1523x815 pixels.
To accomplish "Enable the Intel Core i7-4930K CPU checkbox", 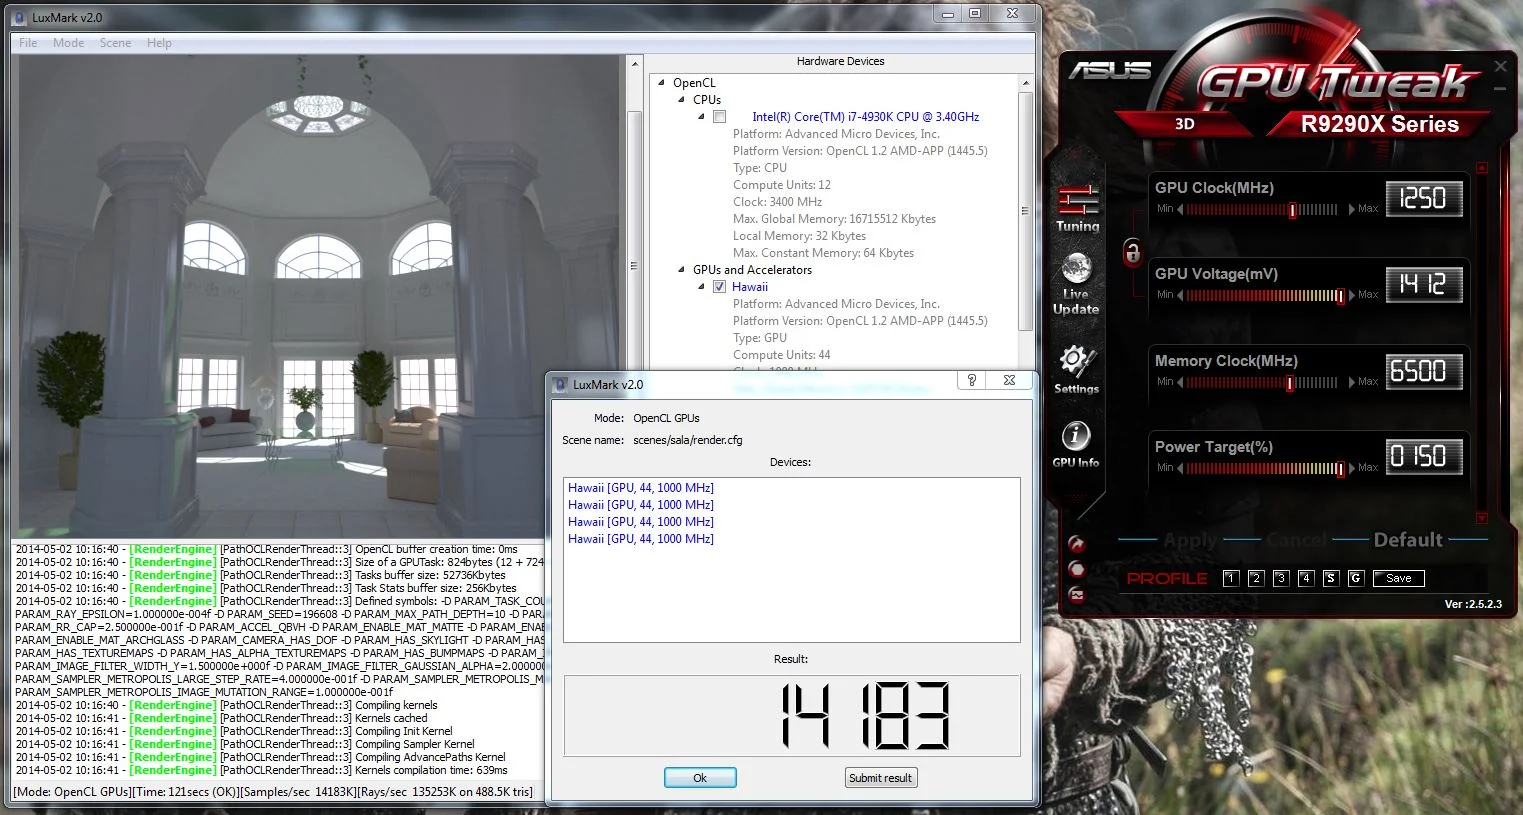I will click(719, 117).
